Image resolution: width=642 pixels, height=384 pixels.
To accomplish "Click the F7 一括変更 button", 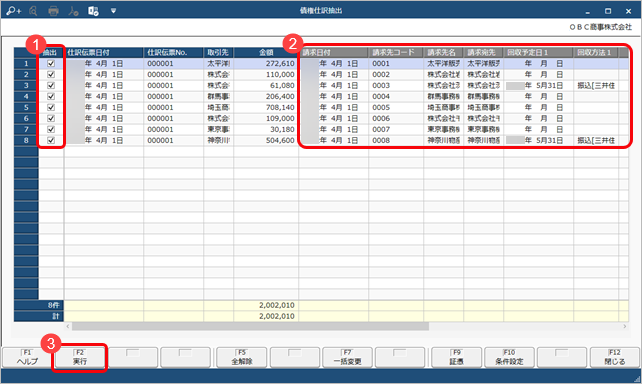I will tap(347, 357).
